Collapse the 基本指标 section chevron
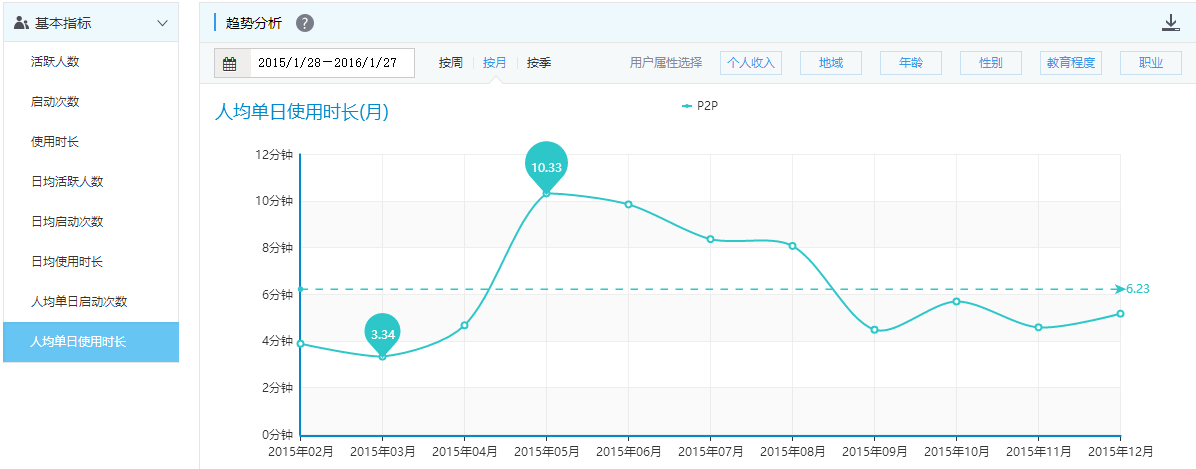The image size is (1196, 469). coord(162,22)
